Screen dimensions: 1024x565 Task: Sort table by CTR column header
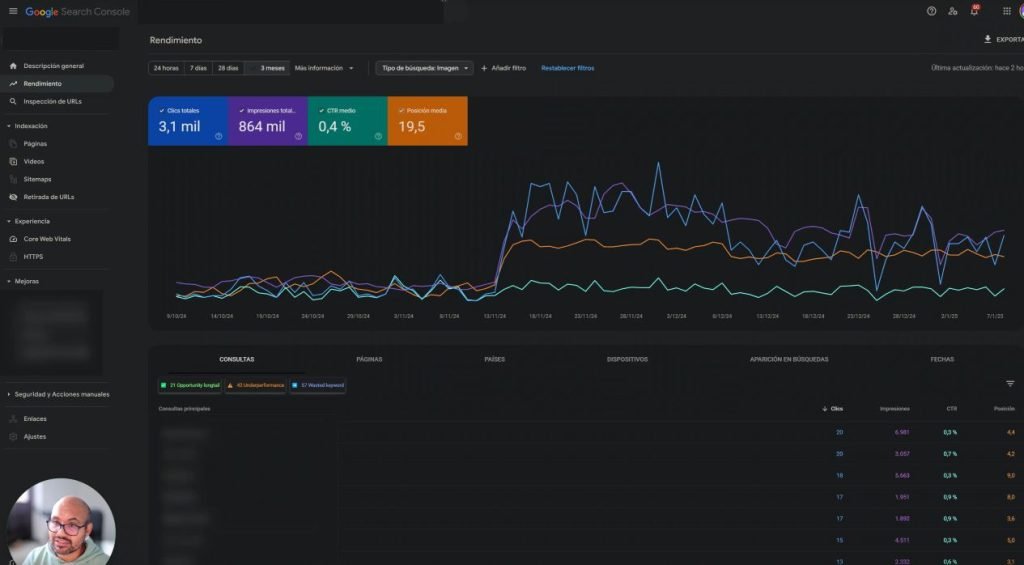click(952, 409)
